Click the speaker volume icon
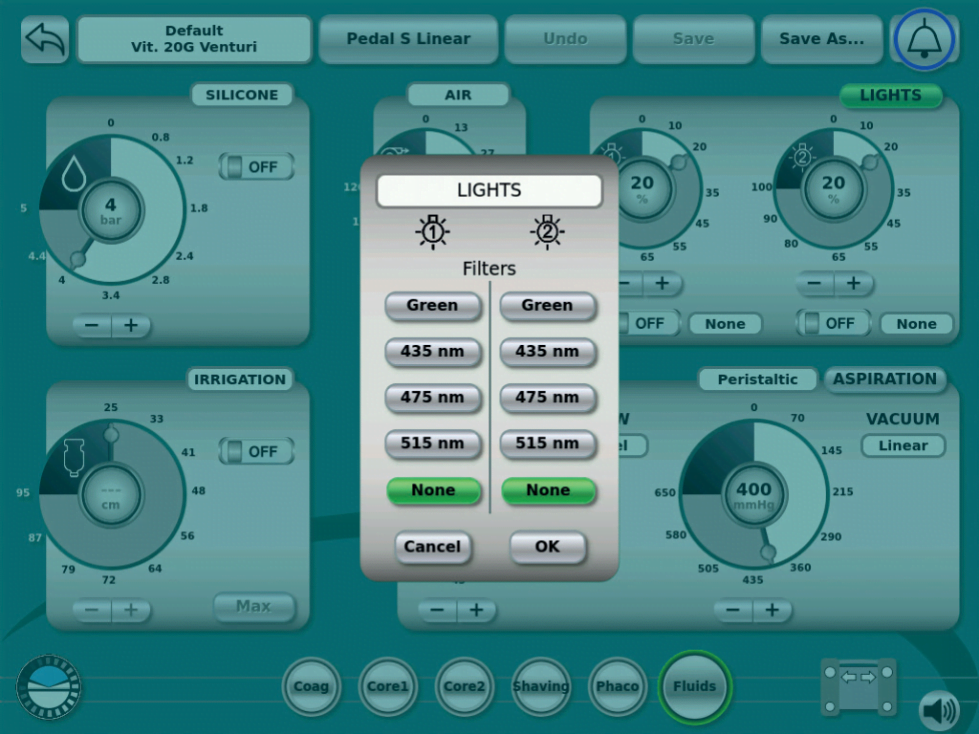Image resolution: width=979 pixels, height=734 pixels. point(938,710)
